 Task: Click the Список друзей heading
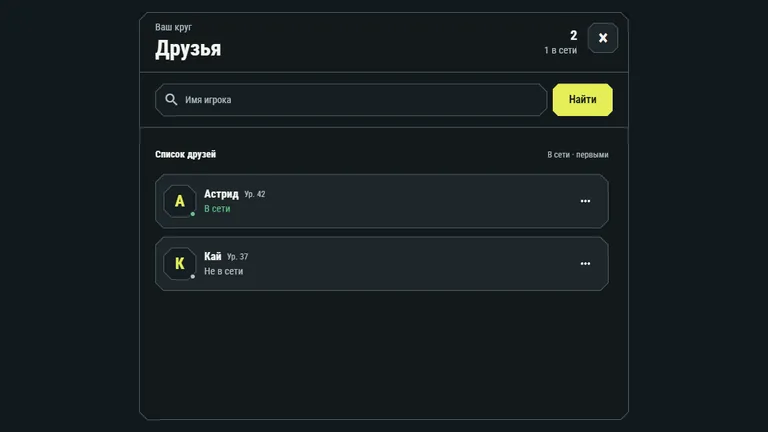click(x=186, y=154)
